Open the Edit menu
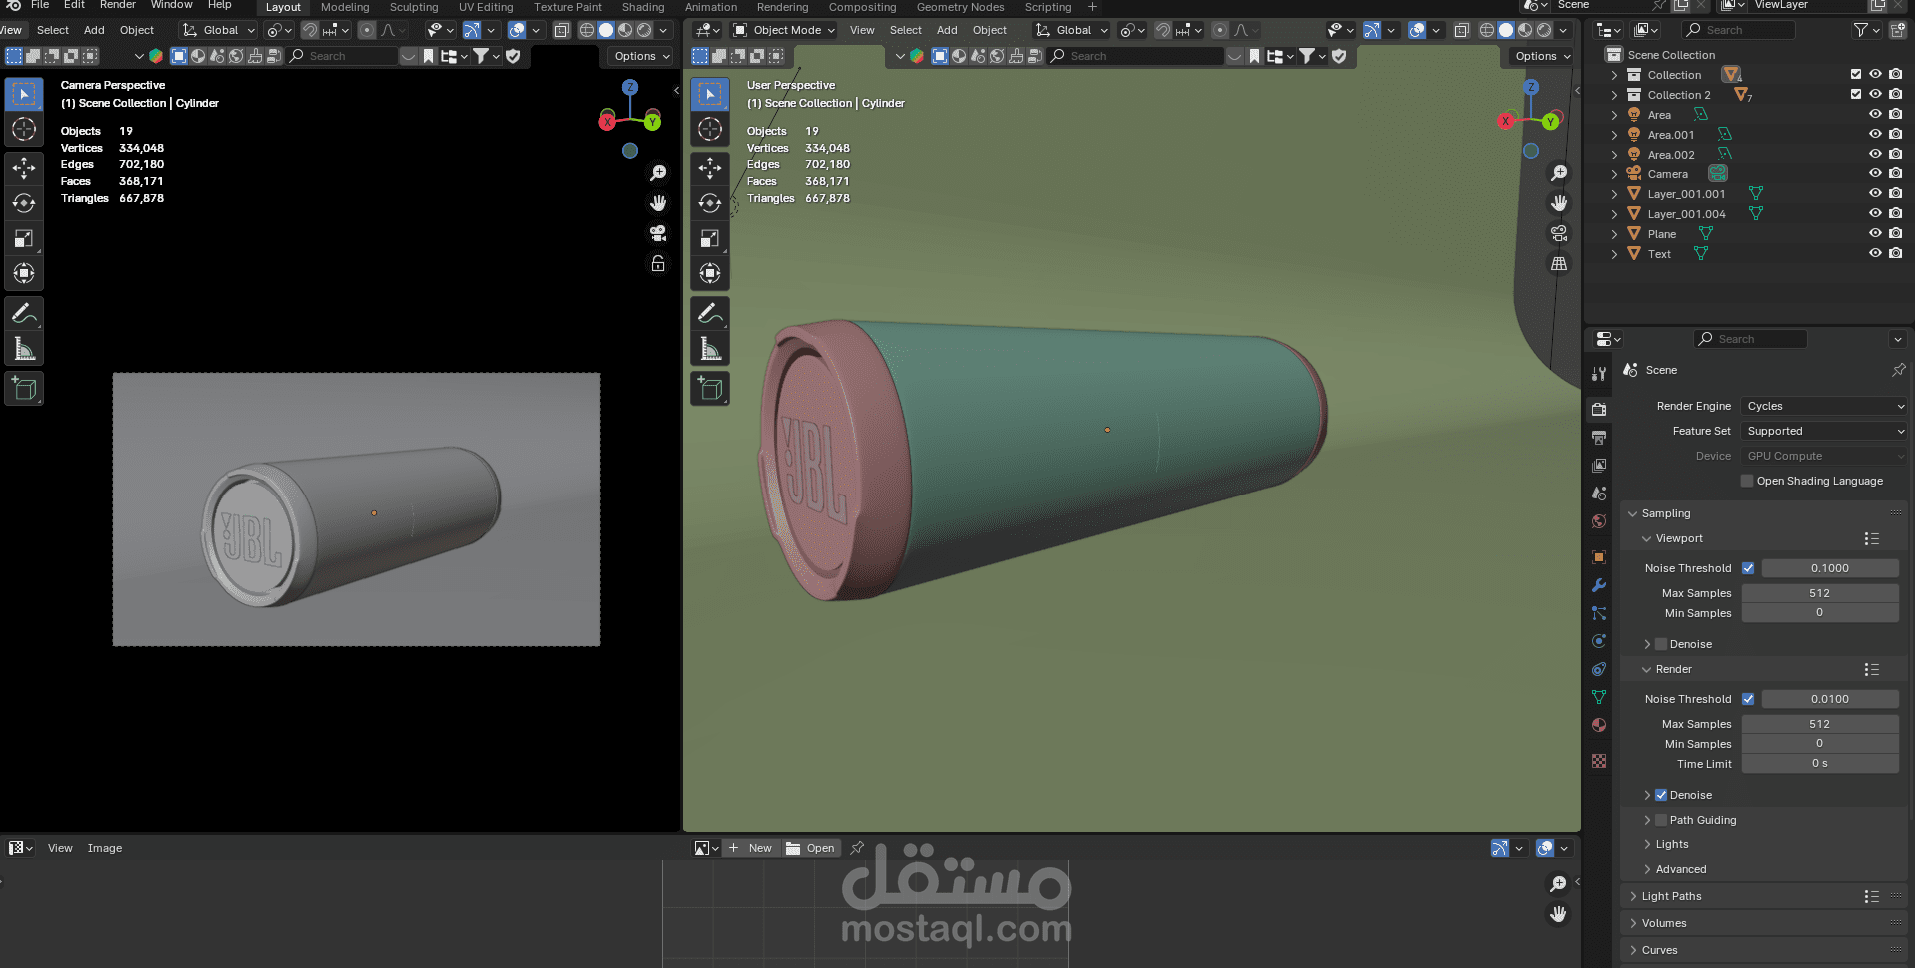The image size is (1915, 968). pos(74,5)
